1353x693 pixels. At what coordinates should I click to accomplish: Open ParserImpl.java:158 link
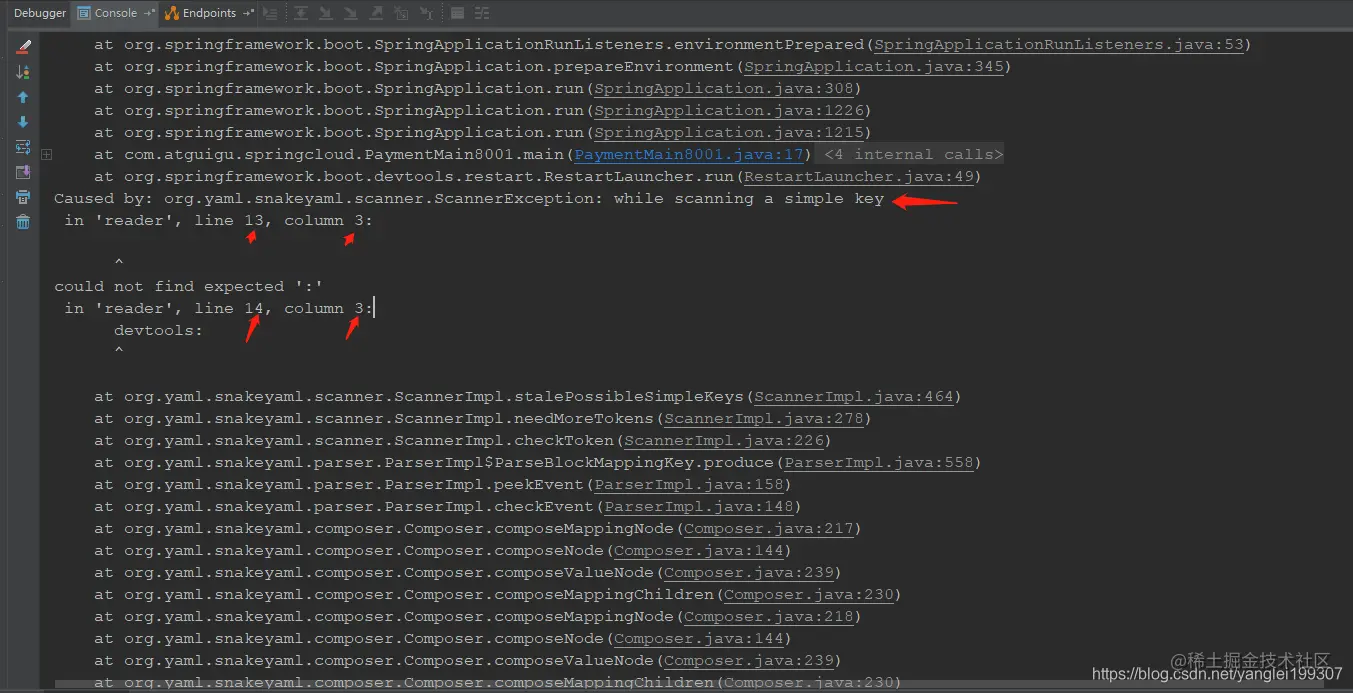688,485
